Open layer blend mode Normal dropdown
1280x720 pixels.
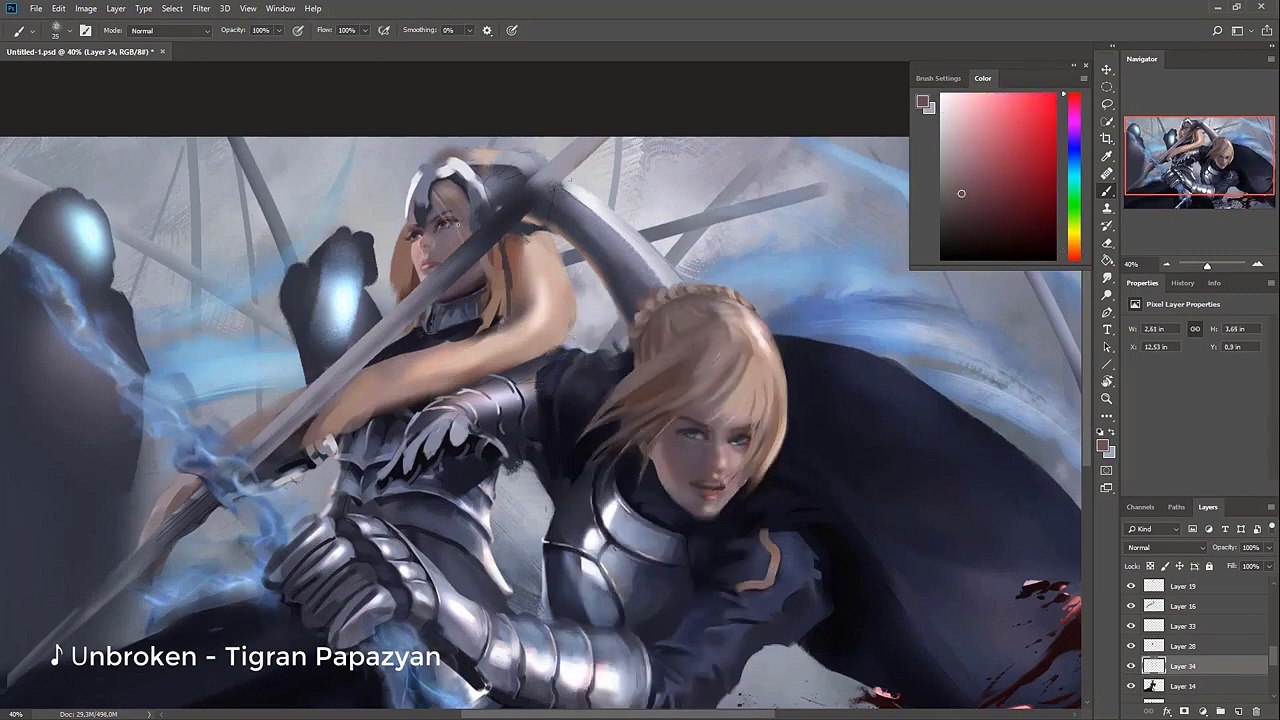tap(1166, 548)
